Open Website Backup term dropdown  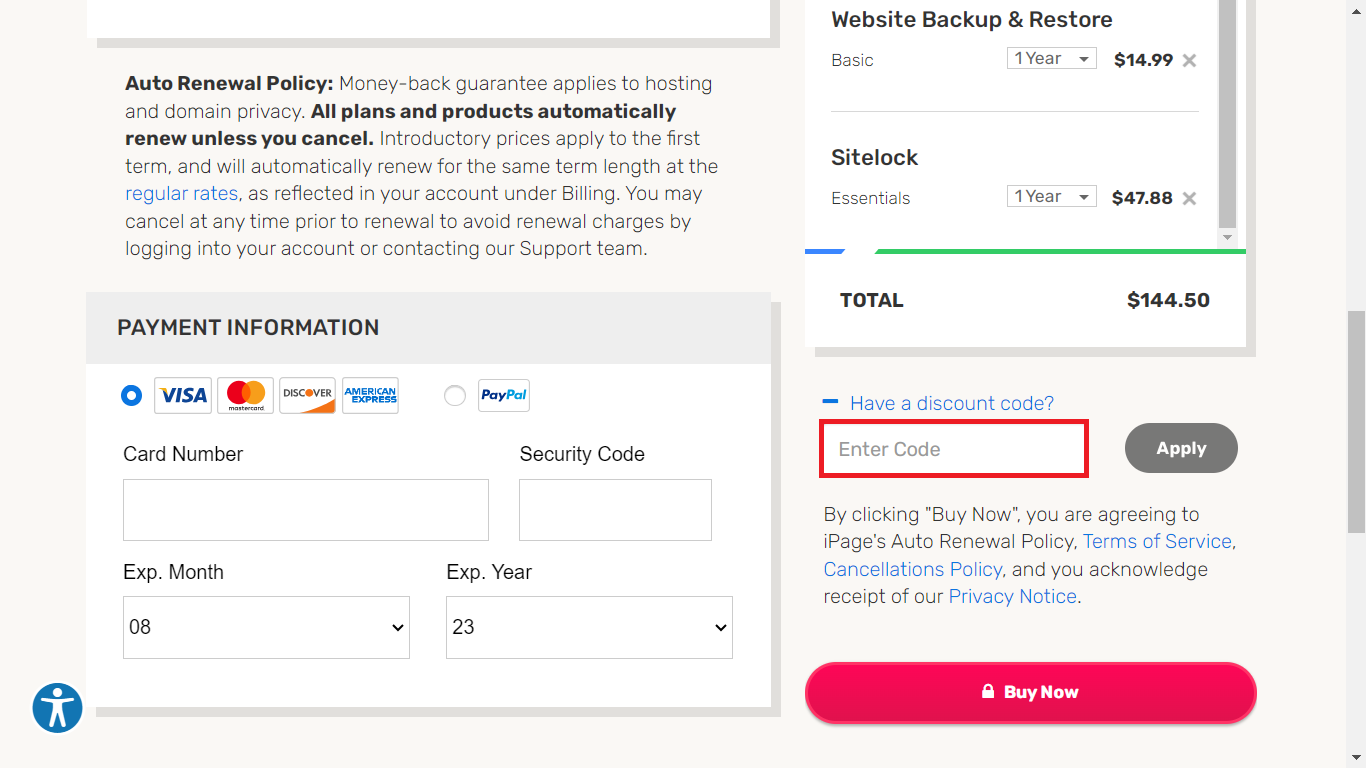1051,59
